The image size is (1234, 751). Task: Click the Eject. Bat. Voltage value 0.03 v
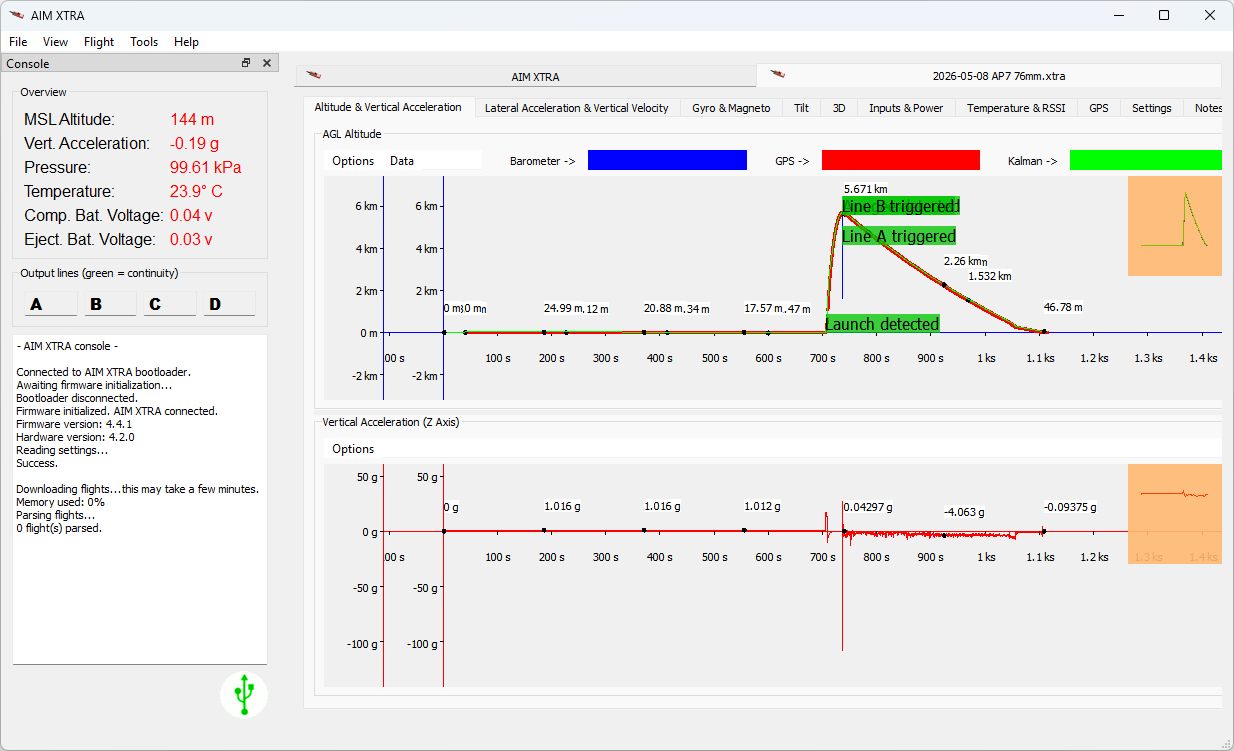191,240
